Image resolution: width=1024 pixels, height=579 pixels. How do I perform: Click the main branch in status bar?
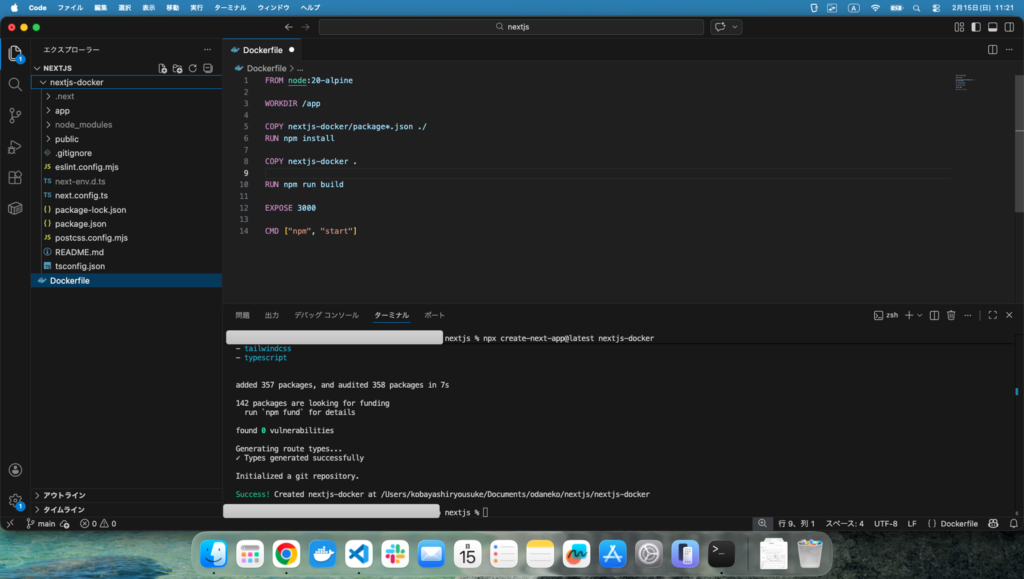pos(40,523)
